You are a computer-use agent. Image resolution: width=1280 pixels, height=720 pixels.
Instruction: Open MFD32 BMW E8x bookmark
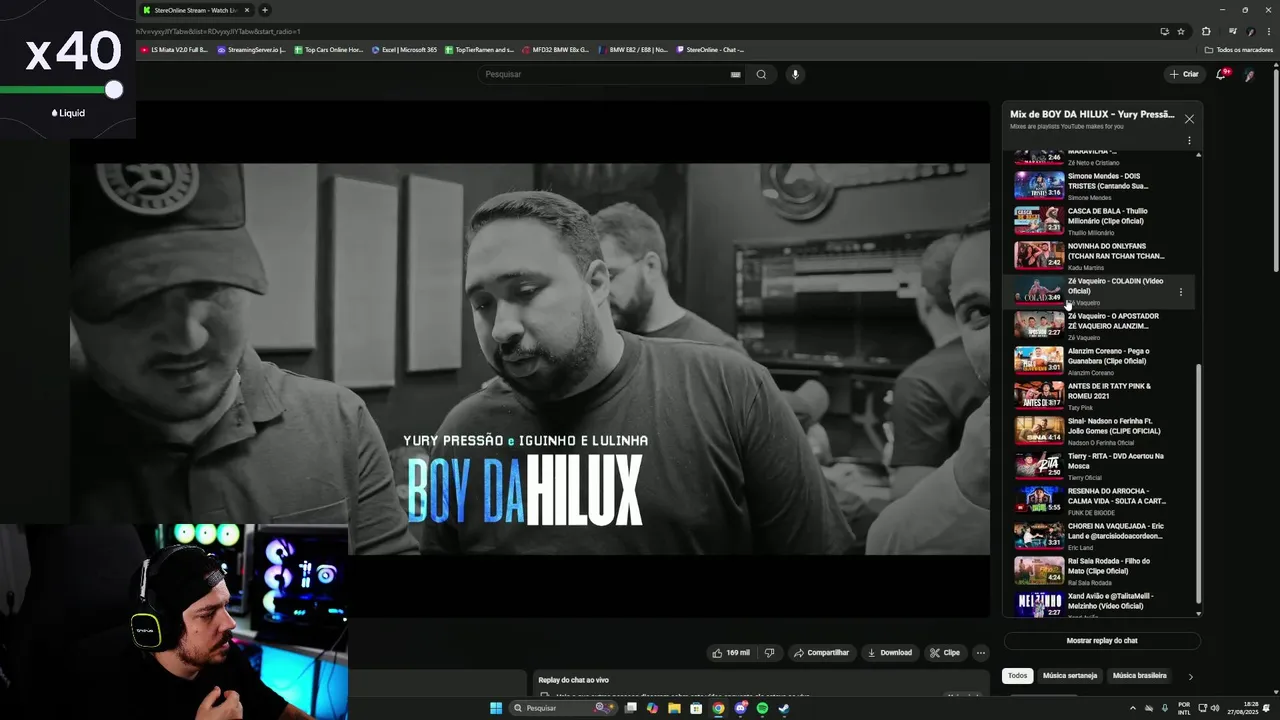(x=555, y=49)
